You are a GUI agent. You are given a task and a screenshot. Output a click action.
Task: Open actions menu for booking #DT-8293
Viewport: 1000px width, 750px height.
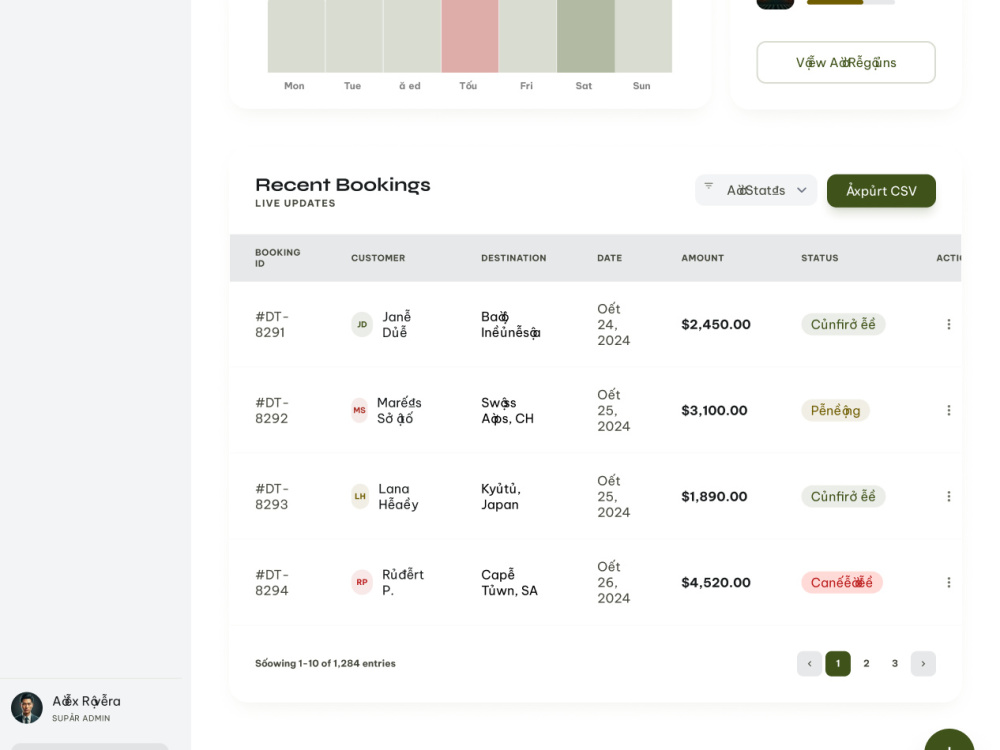pos(948,496)
